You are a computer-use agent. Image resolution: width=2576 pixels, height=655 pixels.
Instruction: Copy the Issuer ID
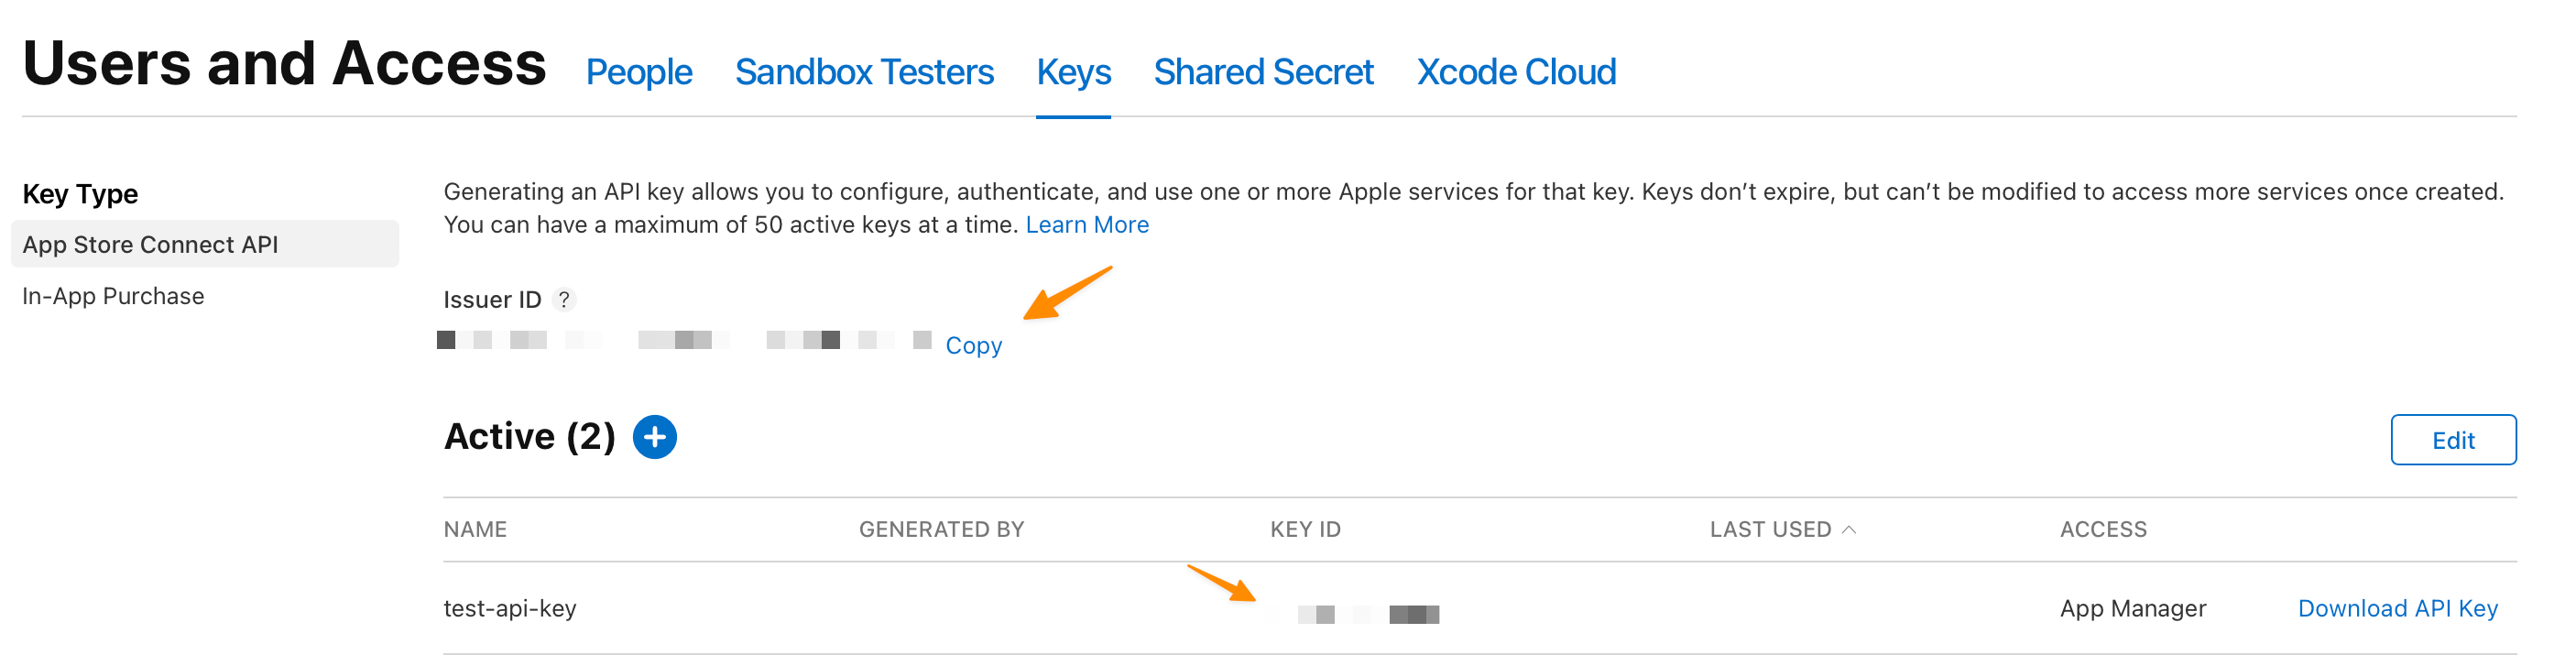972,344
